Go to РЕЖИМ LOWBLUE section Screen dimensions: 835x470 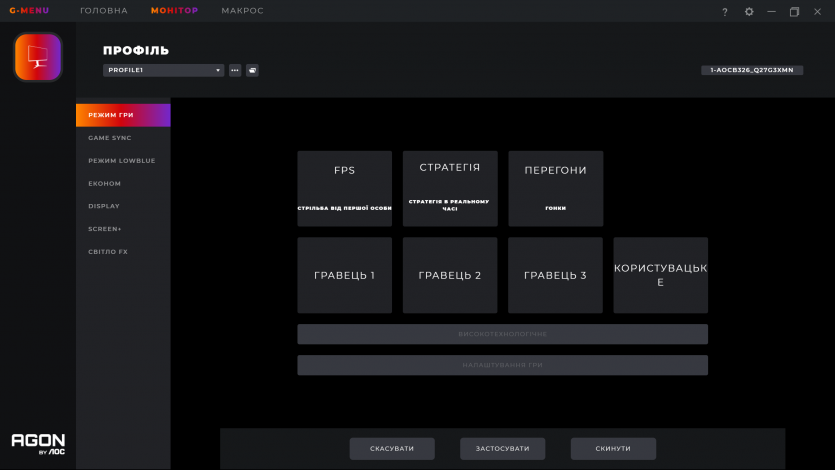121,160
